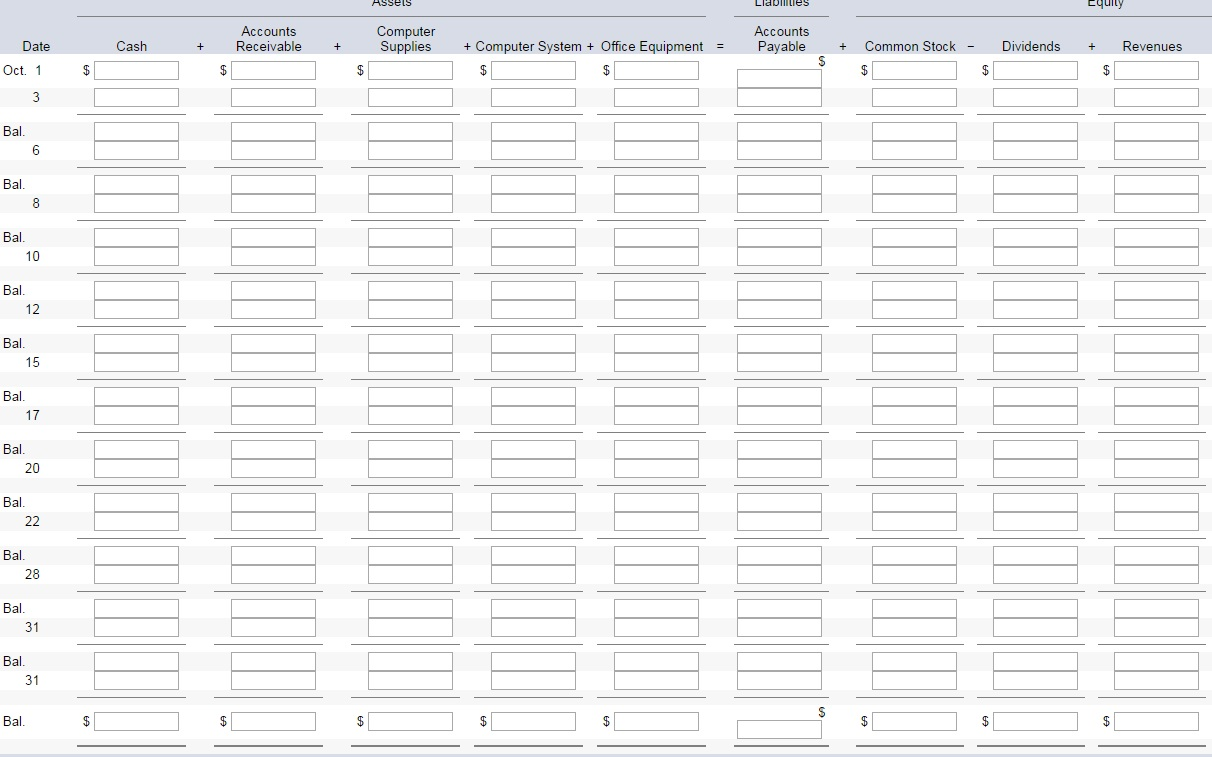Select the Revenues field in row 6
Viewport: 1212px width, 757px height.
(x=1156, y=150)
